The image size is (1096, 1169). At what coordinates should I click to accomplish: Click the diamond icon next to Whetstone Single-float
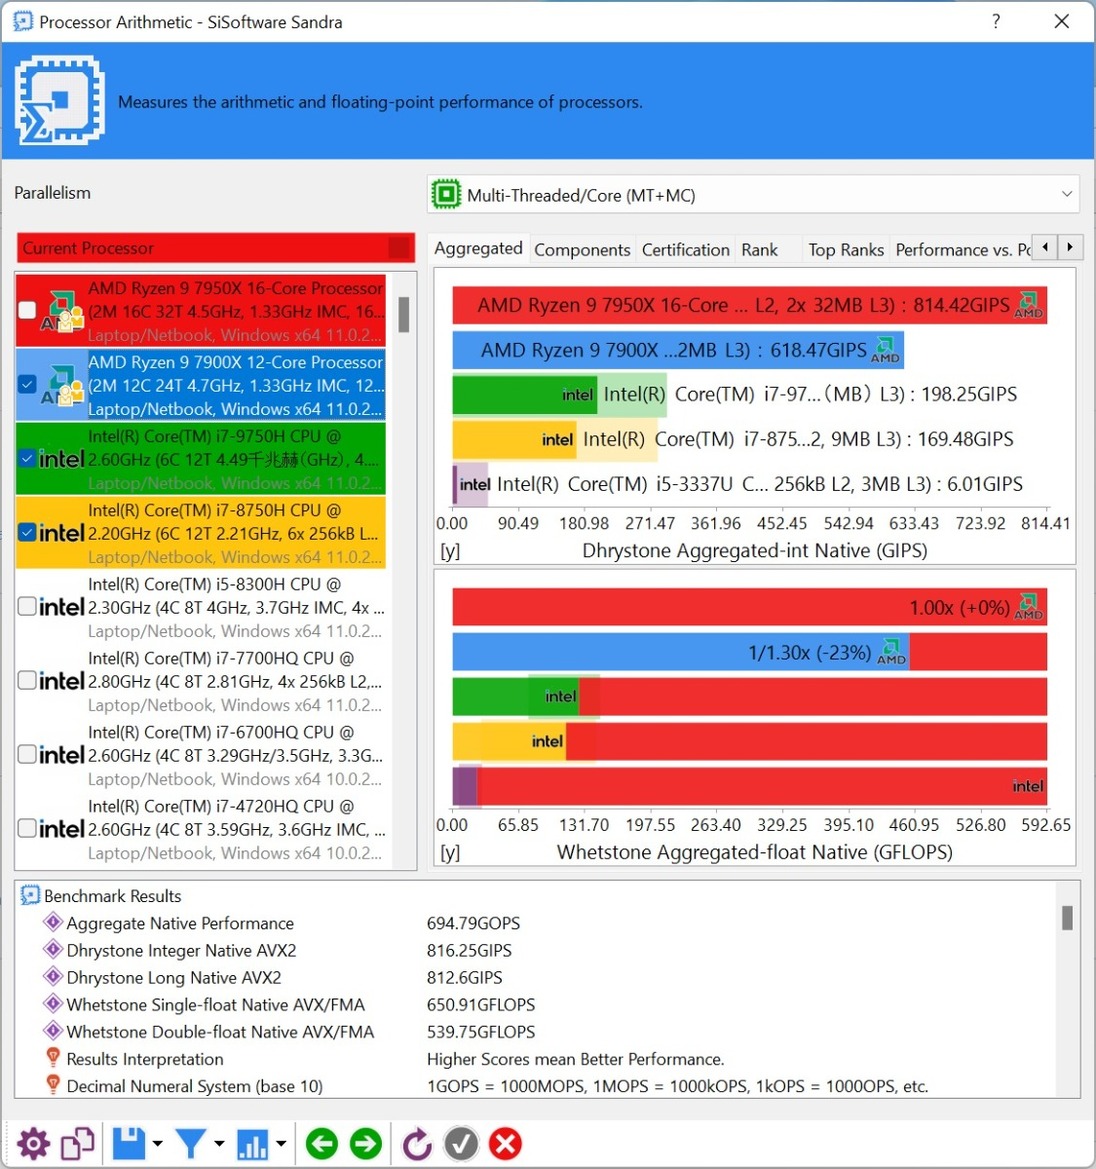[x=53, y=1003]
